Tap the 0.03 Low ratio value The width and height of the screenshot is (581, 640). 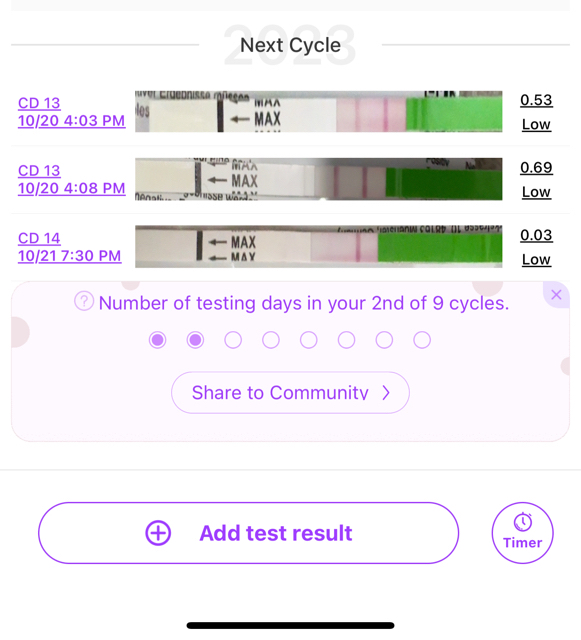[x=536, y=247]
